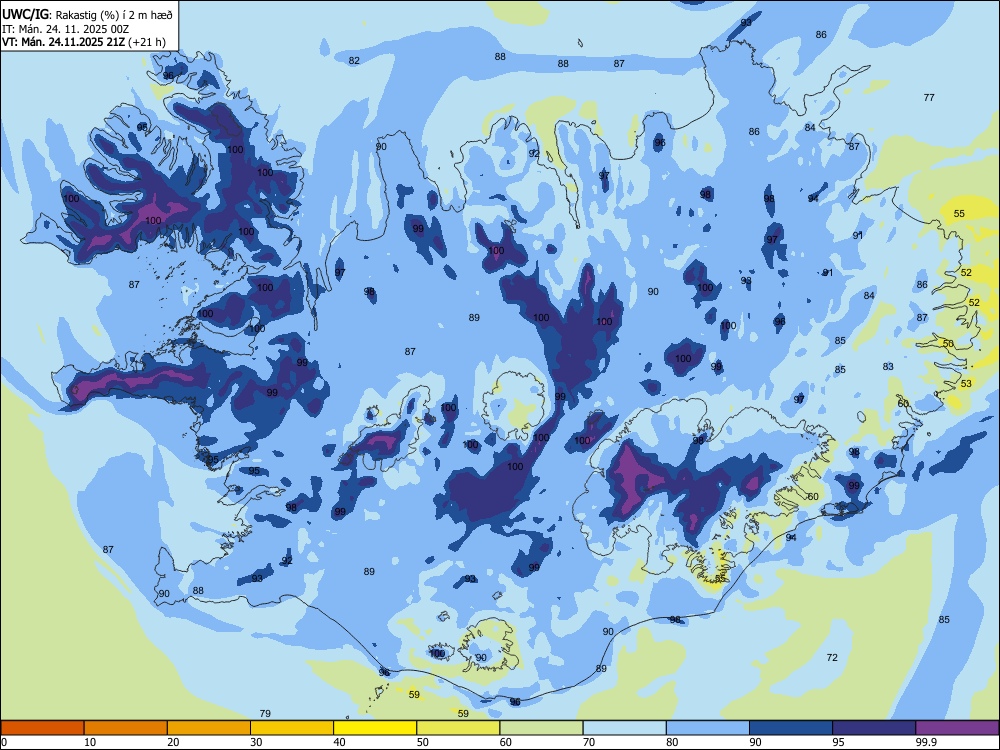Screen dimensions: 1000x750
Task: Click the dark orange 0–10 legend swatch
Action: [x=42, y=728]
